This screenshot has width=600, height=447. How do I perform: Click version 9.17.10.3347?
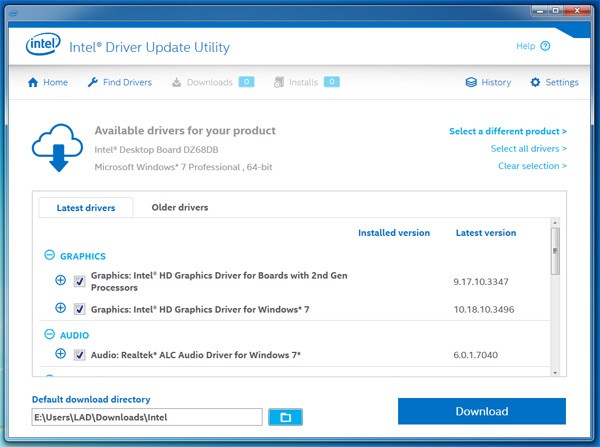pyautogui.click(x=481, y=282)
